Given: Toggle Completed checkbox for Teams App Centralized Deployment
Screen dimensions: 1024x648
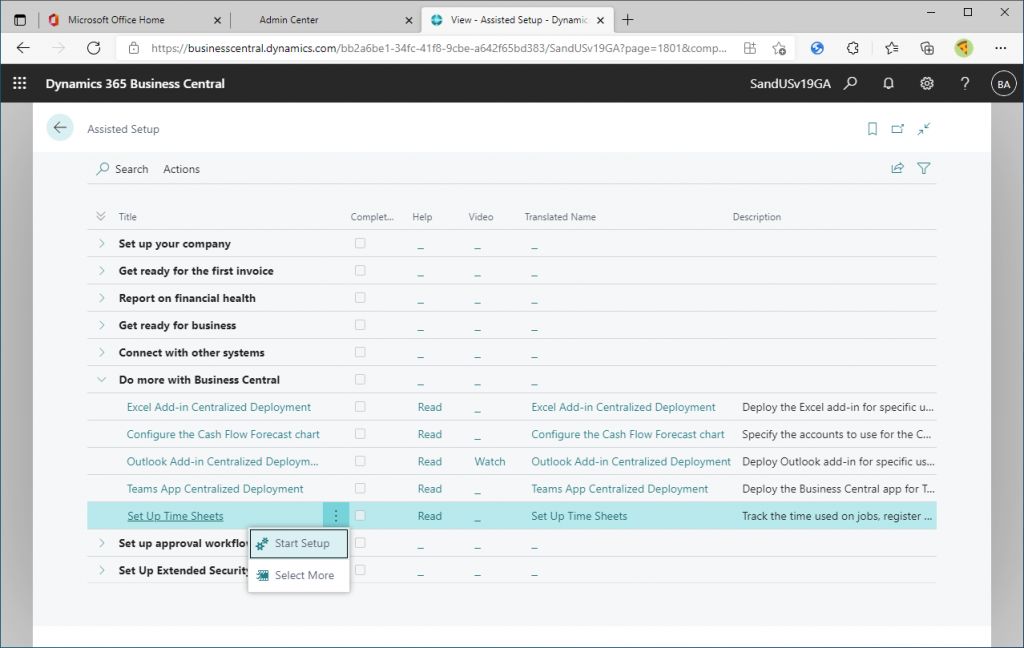Looking at the screenshot, I should pos(360,488).
